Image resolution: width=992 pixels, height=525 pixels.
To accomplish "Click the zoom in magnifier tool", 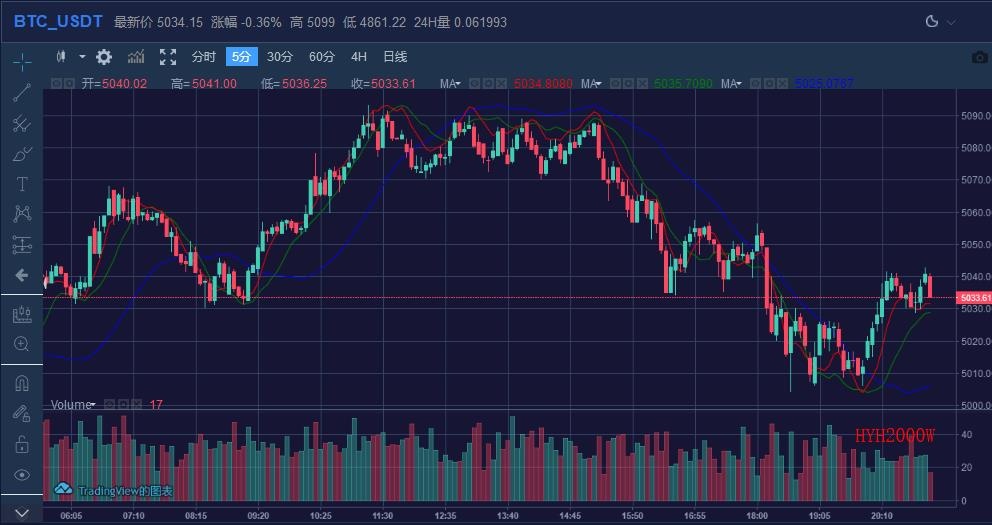I will click(x=22, y=344).
